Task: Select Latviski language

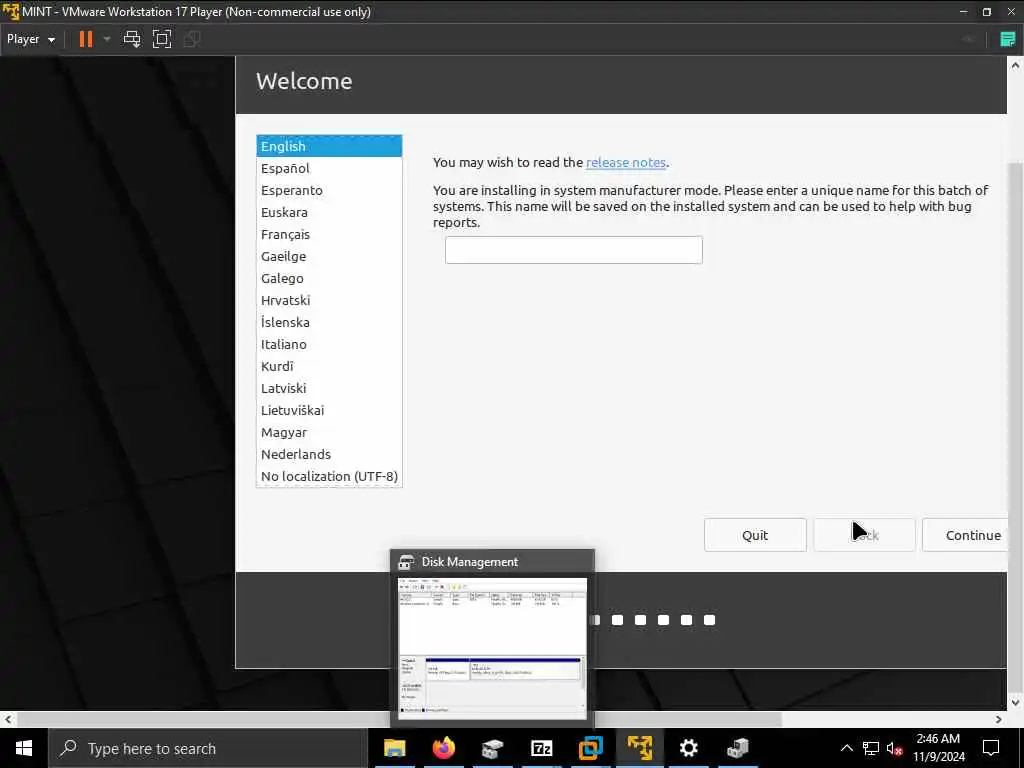Action: pos(329,389)
